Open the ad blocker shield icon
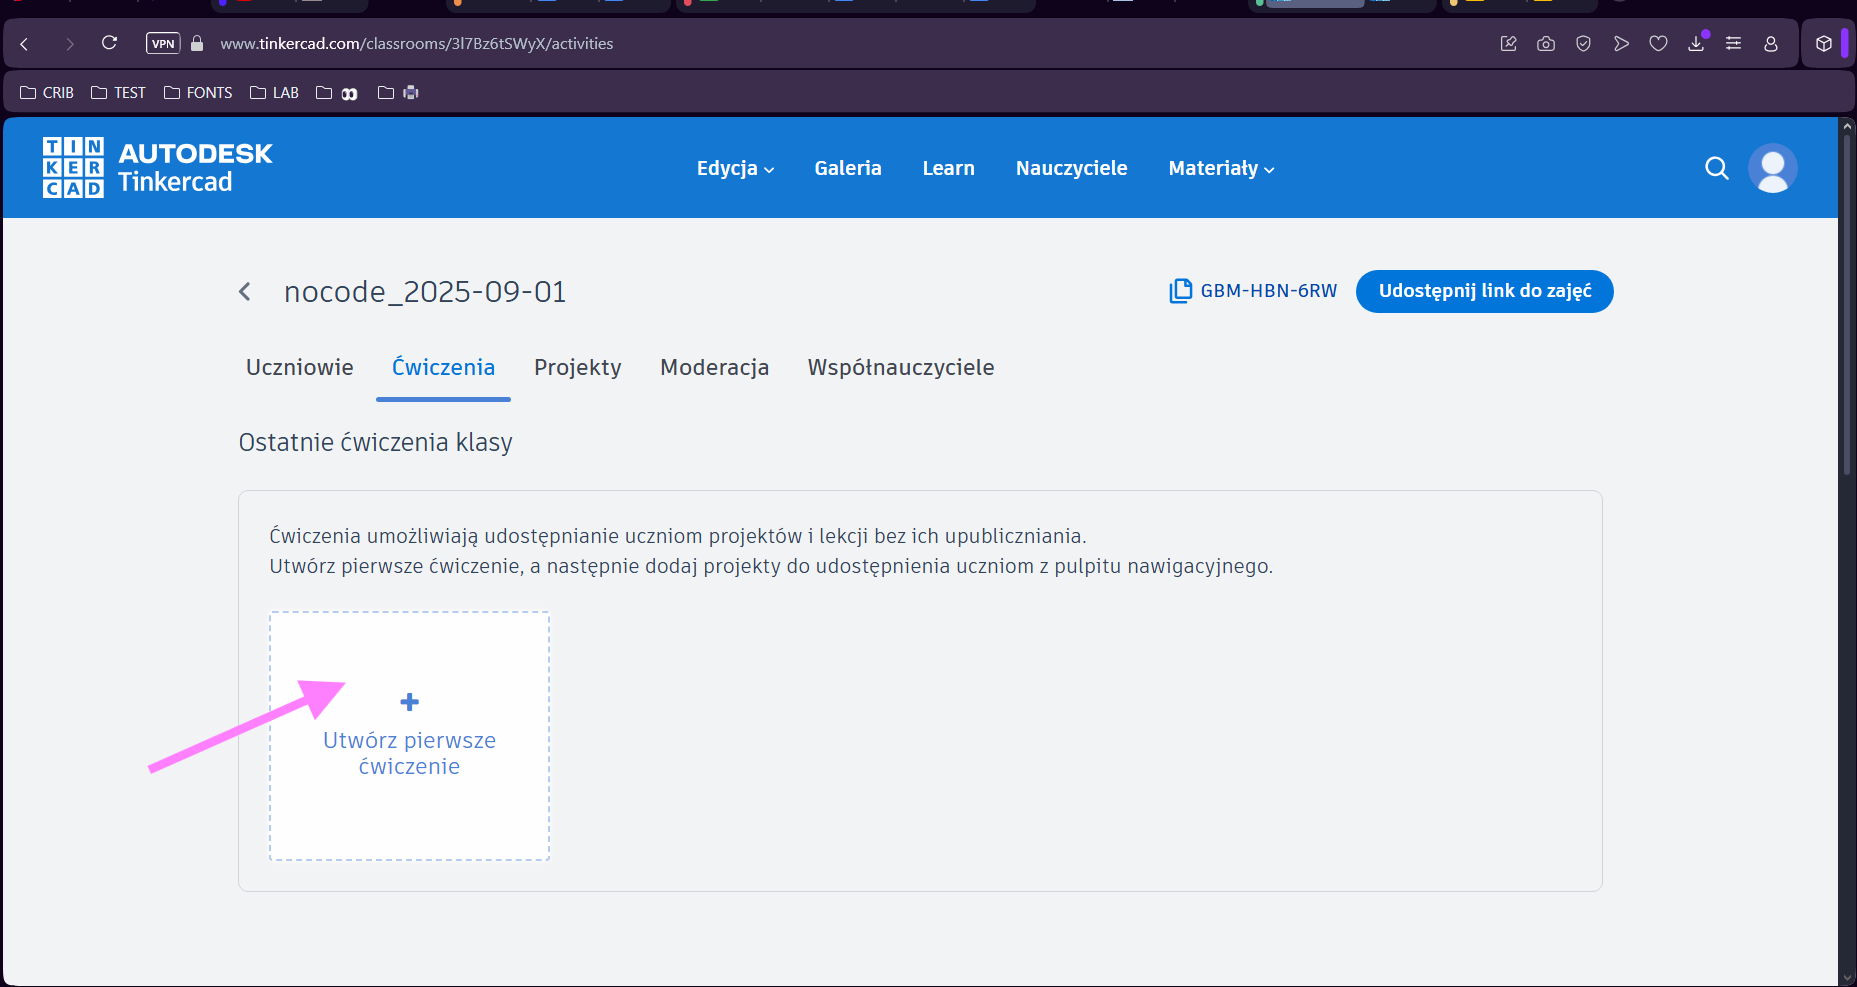The image size is (1857, 987). (x=1583, y=44)
